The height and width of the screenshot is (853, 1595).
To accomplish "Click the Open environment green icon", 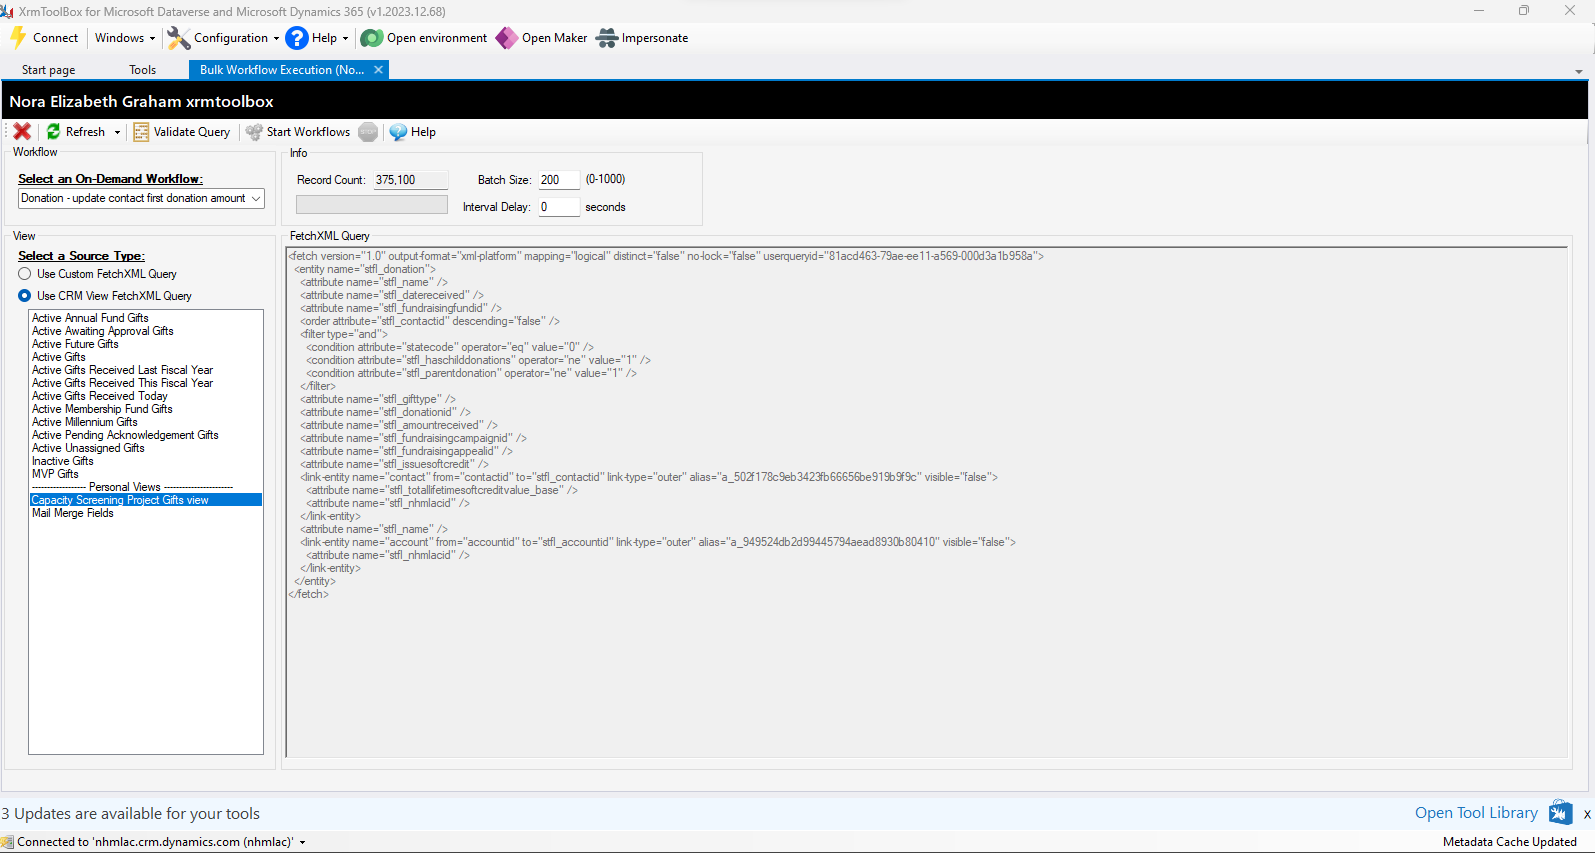I will click(x=371, y=38).
